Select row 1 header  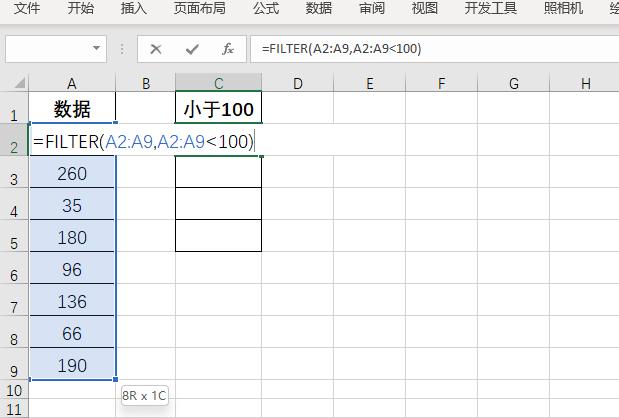coord(14,108)
